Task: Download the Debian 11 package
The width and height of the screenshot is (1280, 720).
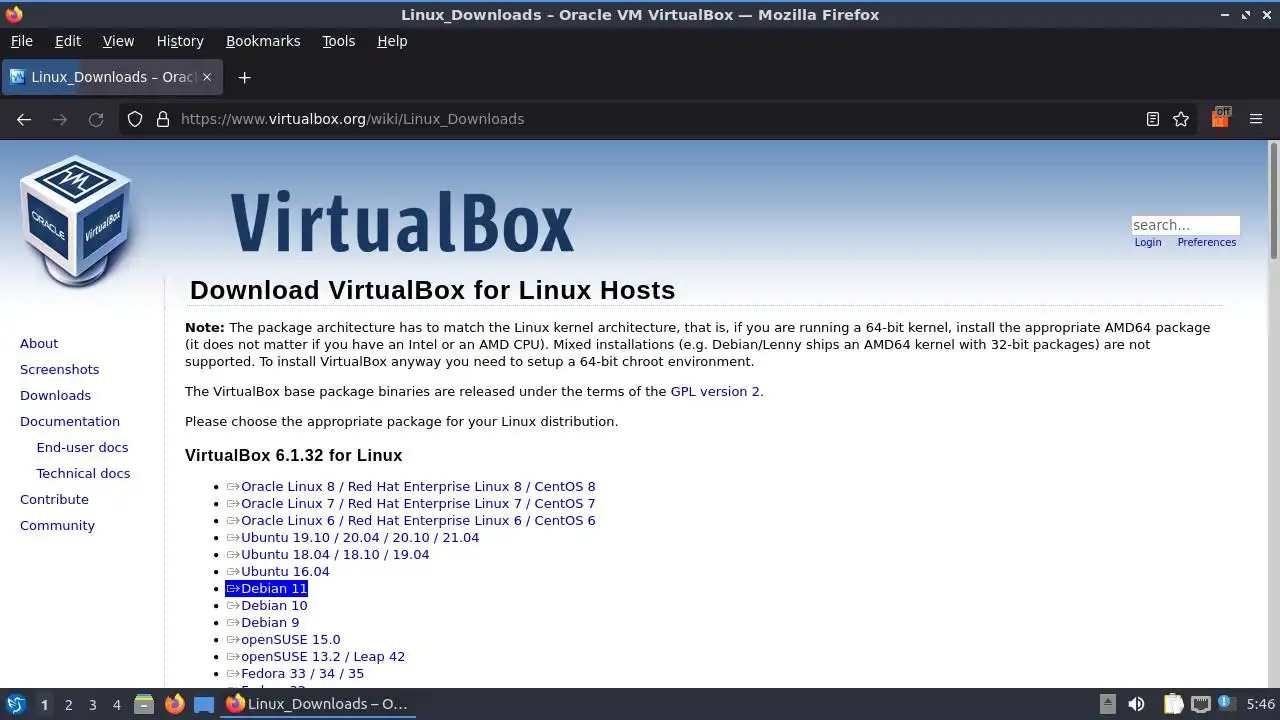Action: tap(267, 588)
